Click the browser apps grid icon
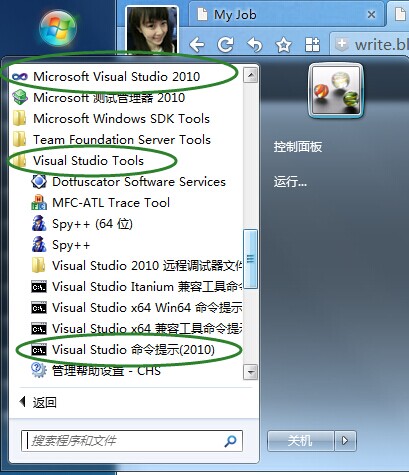Image resolution: width=409 pixels, height=475 pixels. pyautogui.click(x=312, y=45)
